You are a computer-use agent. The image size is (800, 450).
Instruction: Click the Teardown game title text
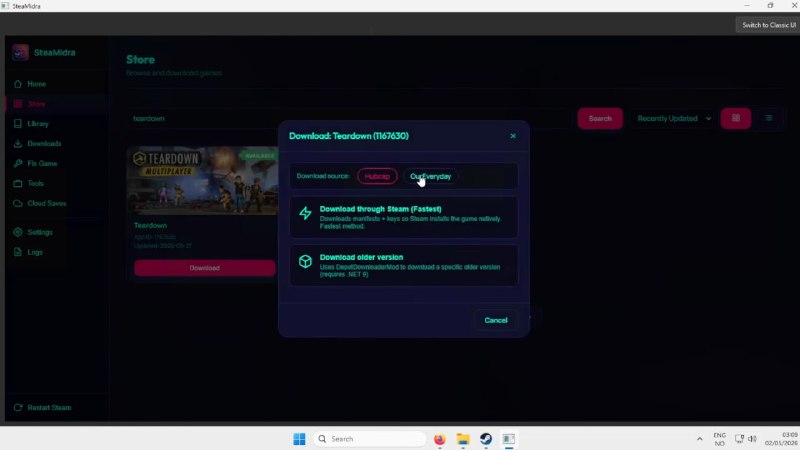click(x=151, y=225)
